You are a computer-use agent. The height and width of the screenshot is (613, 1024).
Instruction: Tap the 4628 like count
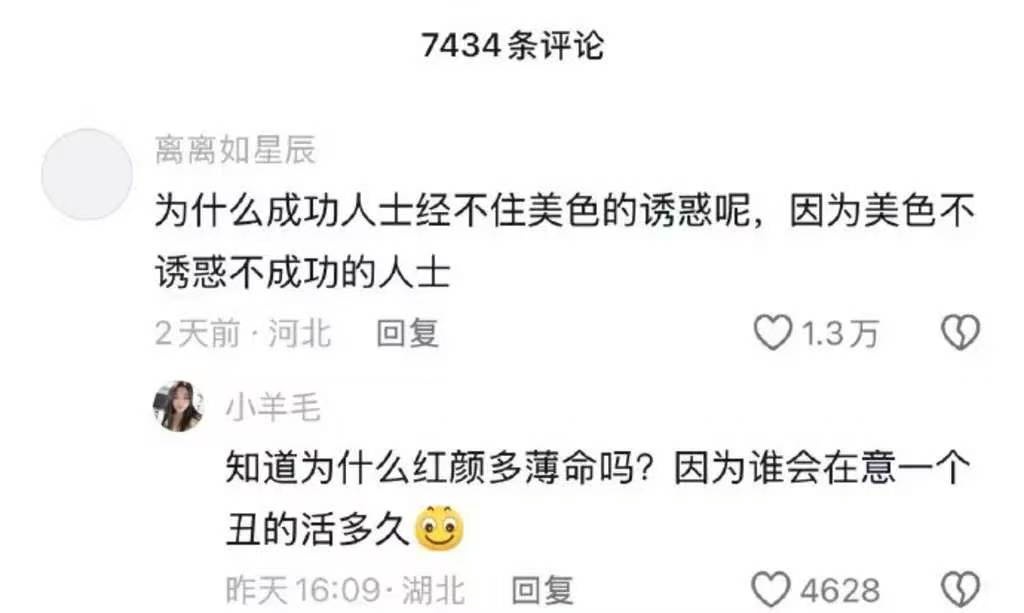tap(840, 591)
